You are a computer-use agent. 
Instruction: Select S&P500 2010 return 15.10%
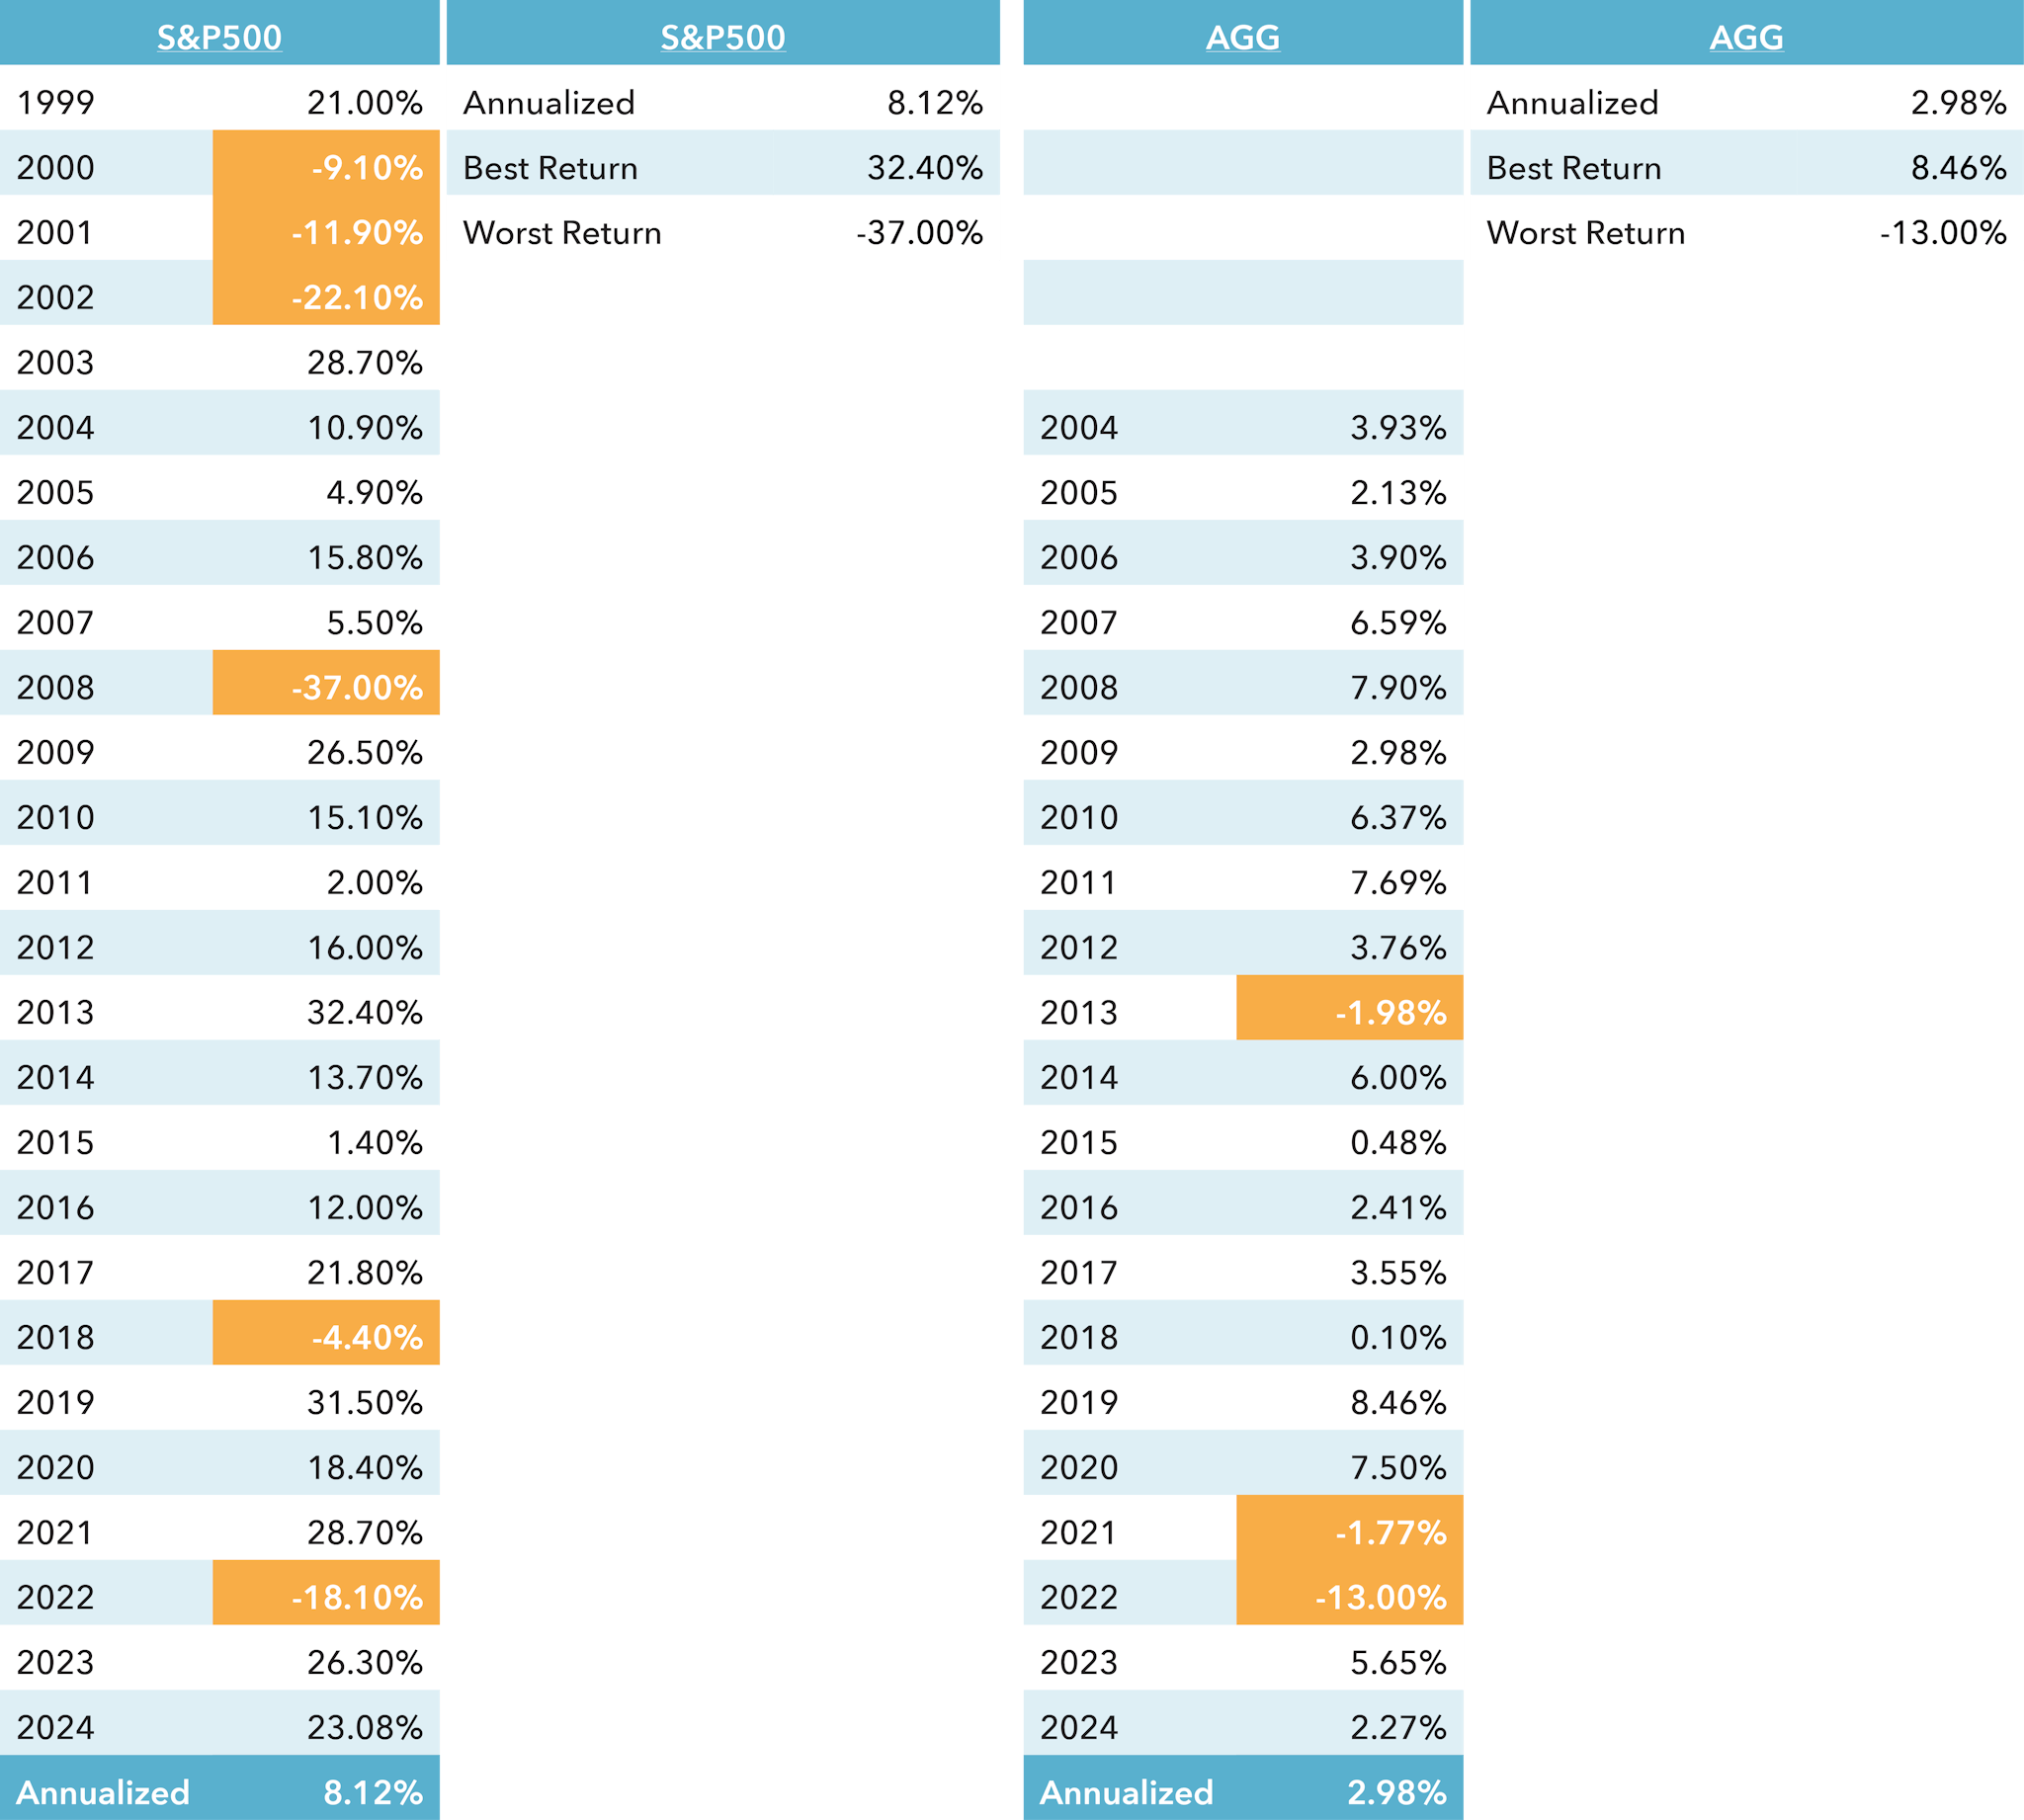click(x=365, y=818)
